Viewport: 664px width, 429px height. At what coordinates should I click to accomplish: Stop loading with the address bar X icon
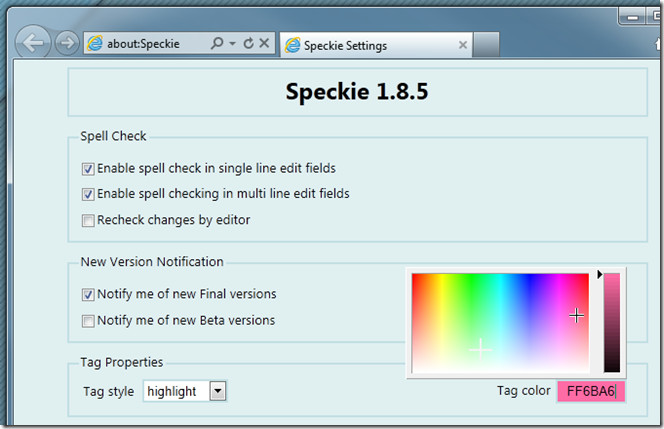(x=264, y=43)
